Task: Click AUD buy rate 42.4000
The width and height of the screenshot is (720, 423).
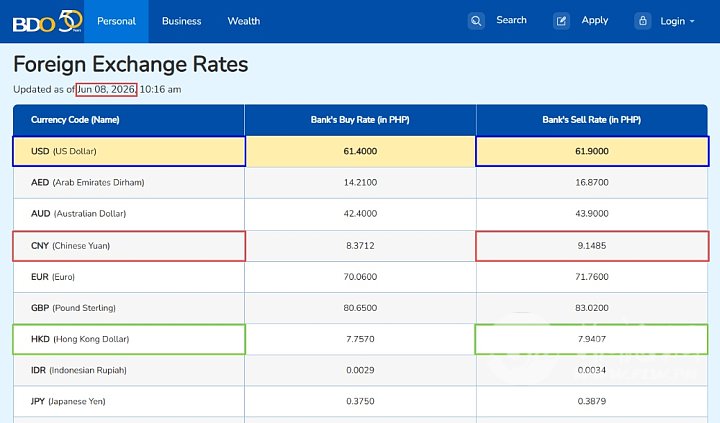Action: [360, 214]
